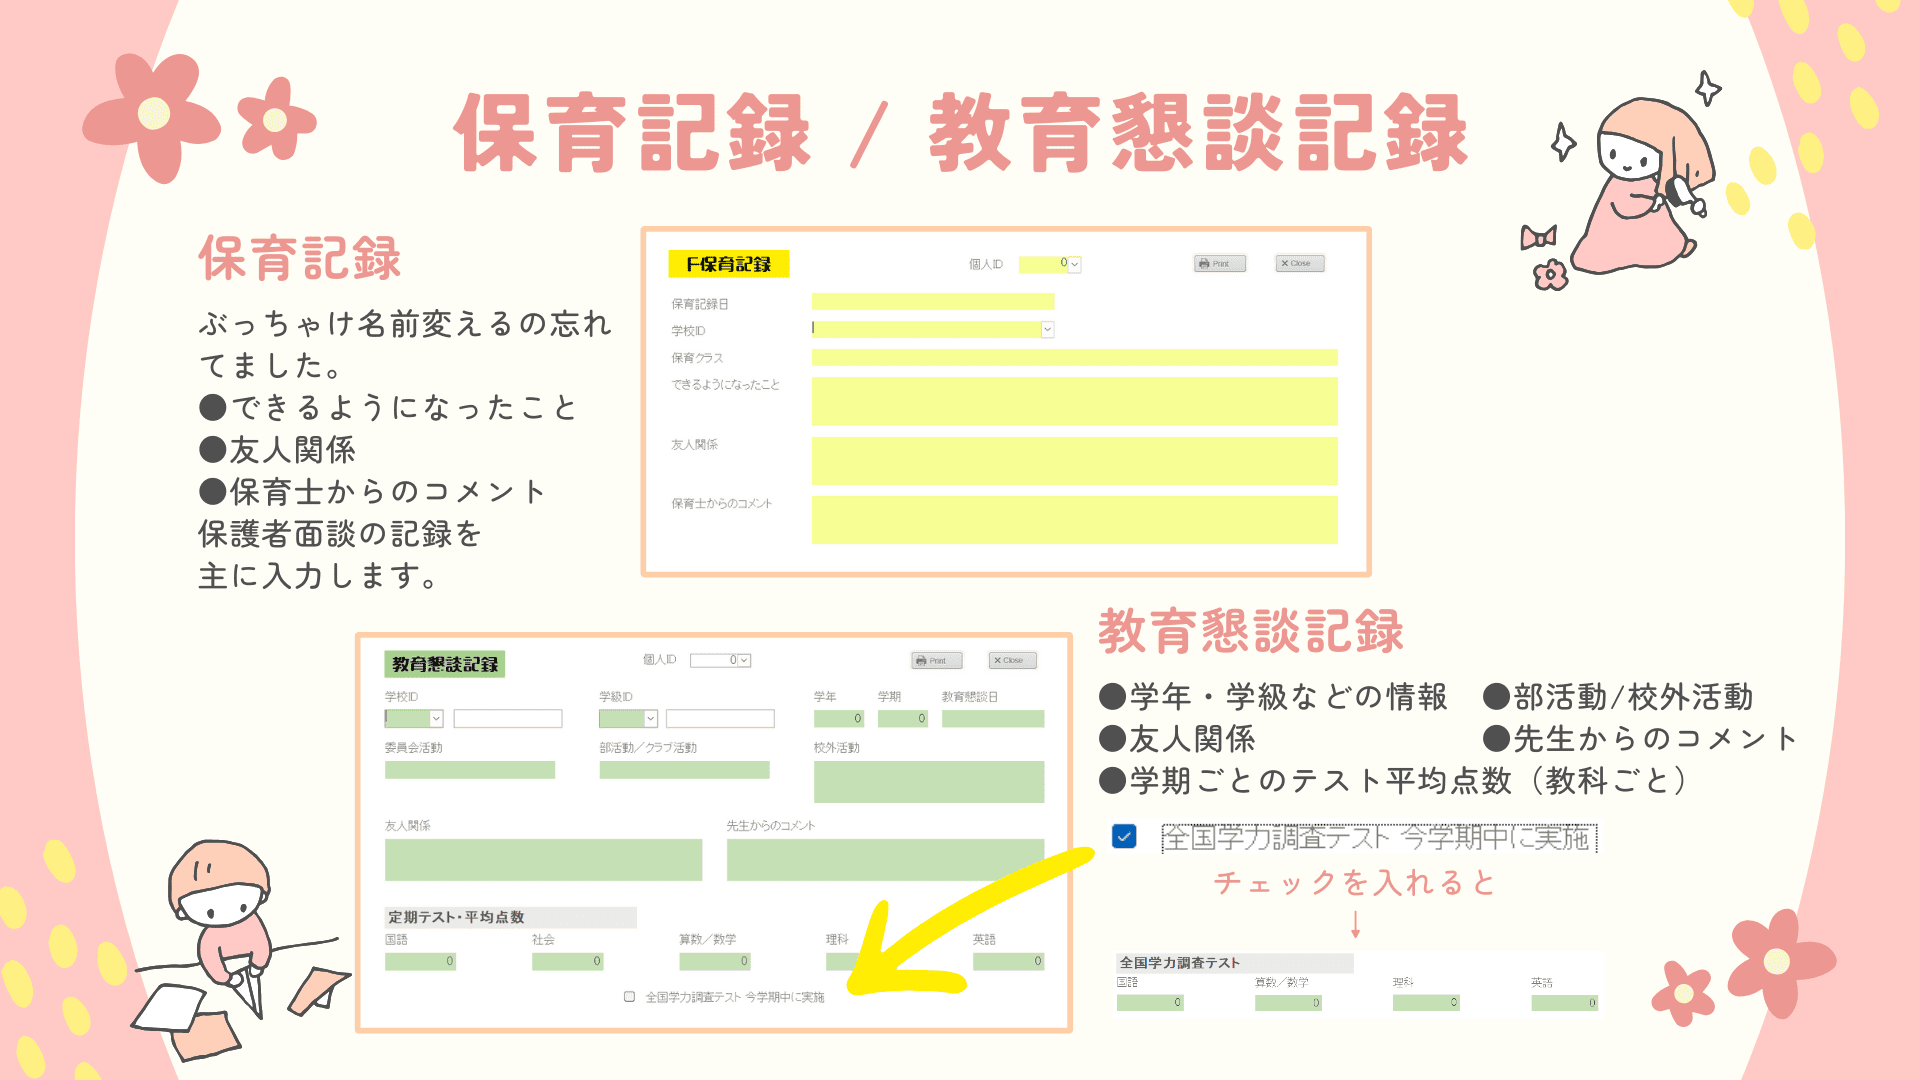Click the 保育記録日 input field

click(x=933, y=302)
